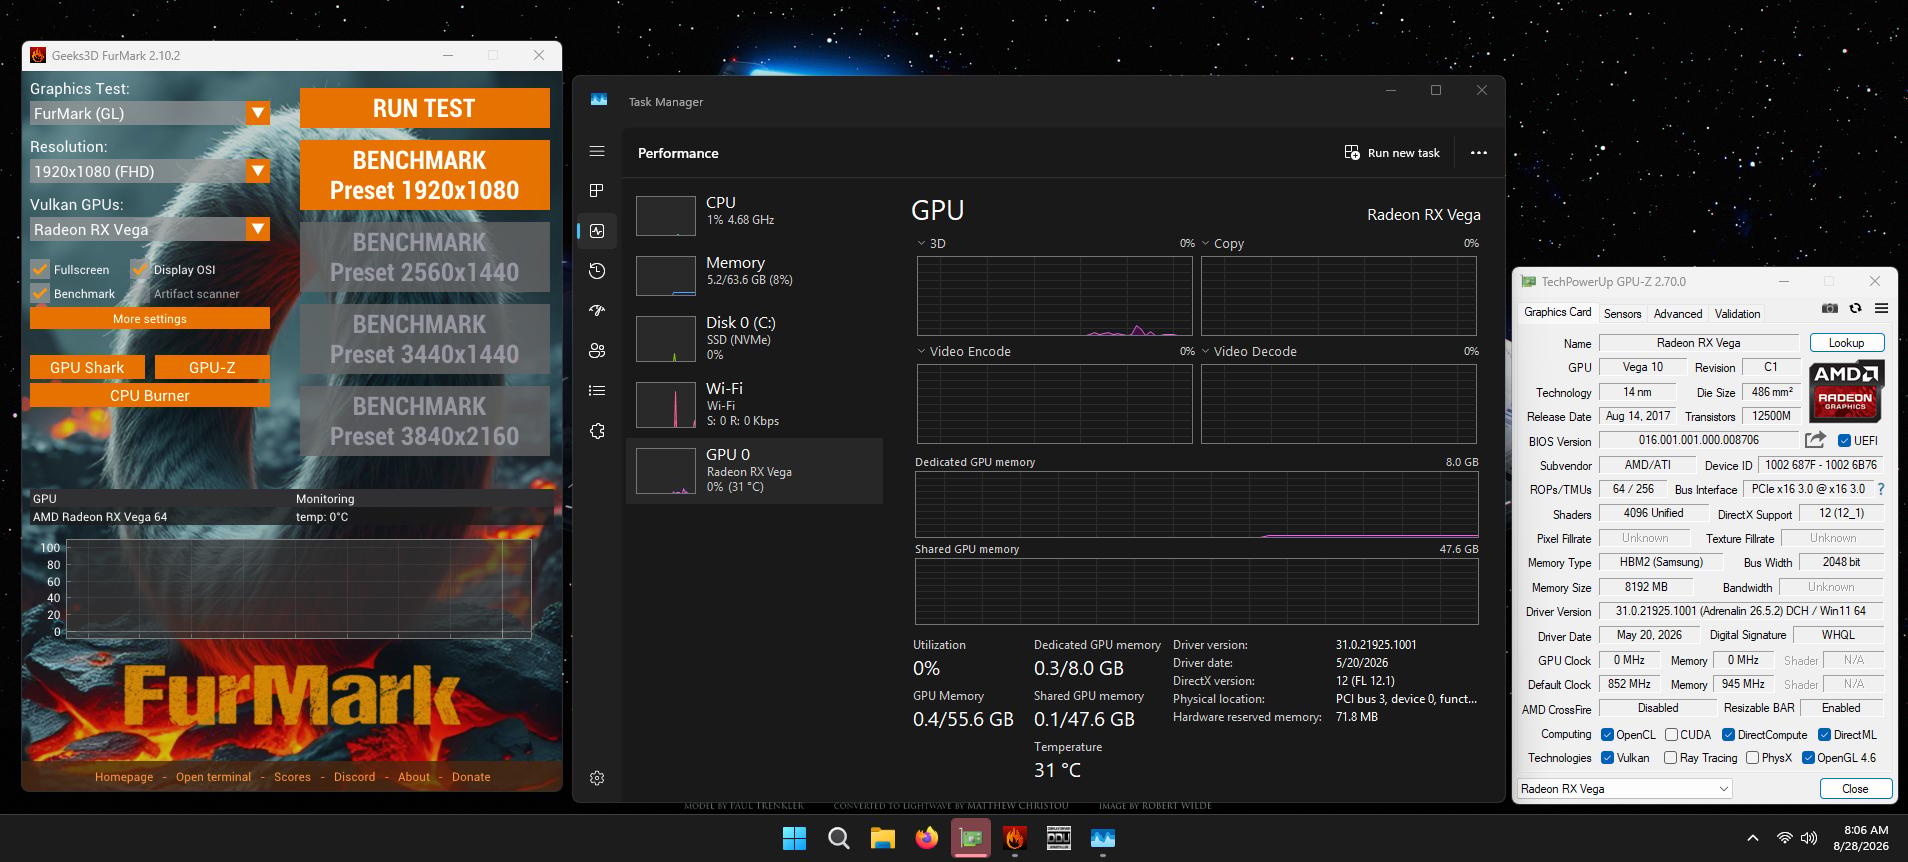1908x862 pixels.
Task: Select Wi-Fi in performance list
Action: click(755, 404)
